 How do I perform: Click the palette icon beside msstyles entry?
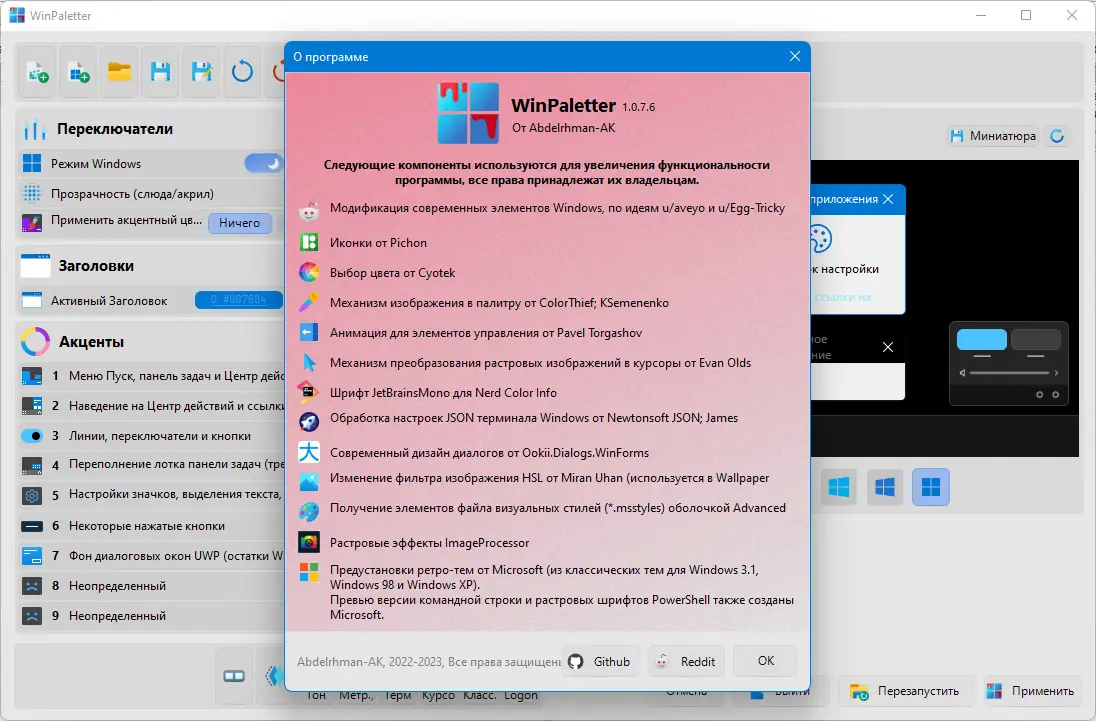click(x=309, y=512)
